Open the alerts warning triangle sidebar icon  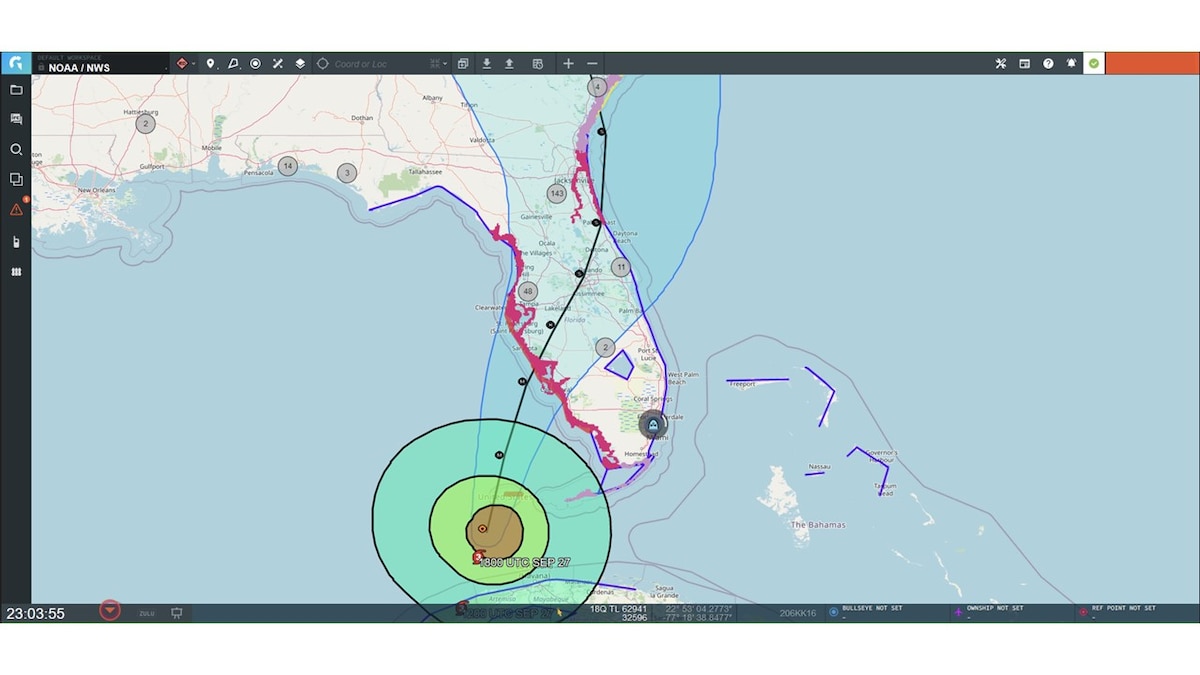pos(16,209)
